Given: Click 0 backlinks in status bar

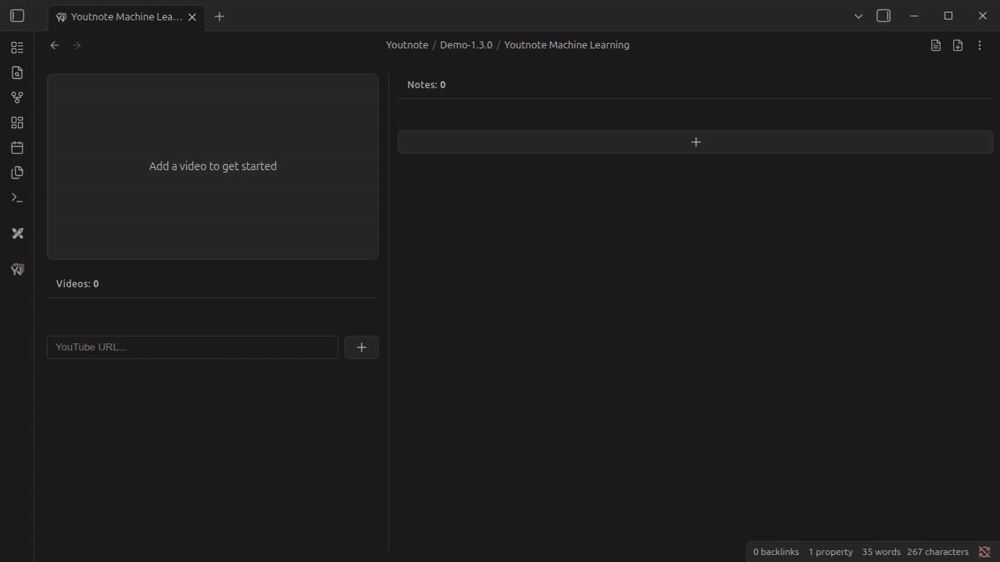Looking at the screenshot, I should point(776,552).
